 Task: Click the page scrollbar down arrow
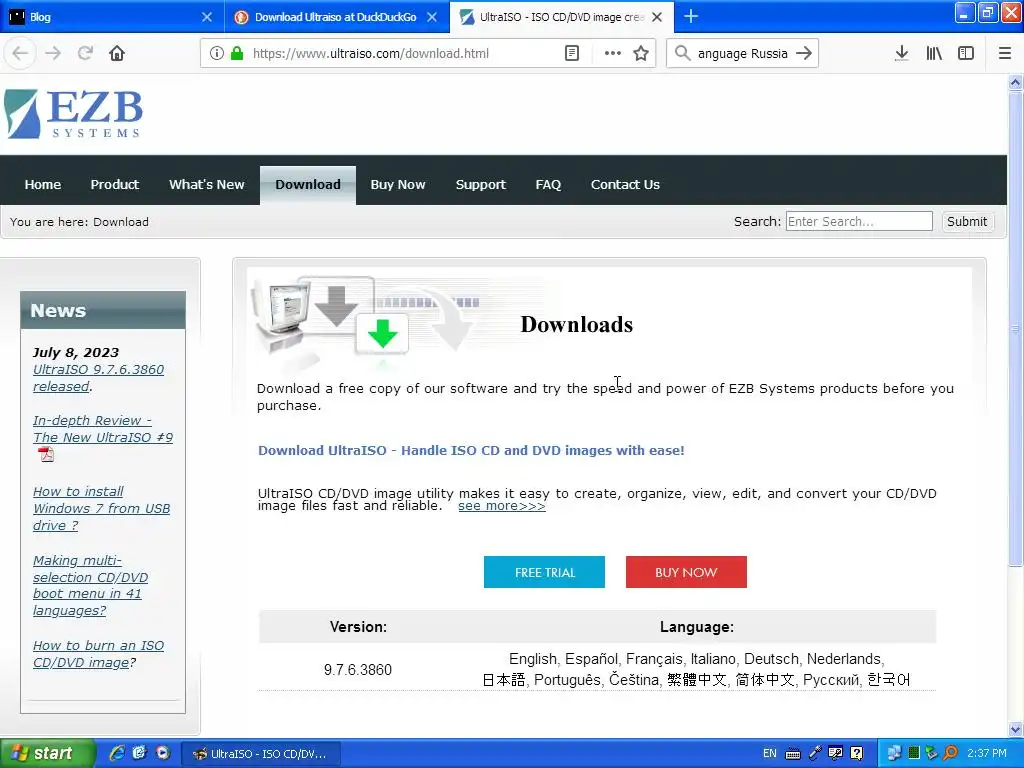[x=1015, y=729]
